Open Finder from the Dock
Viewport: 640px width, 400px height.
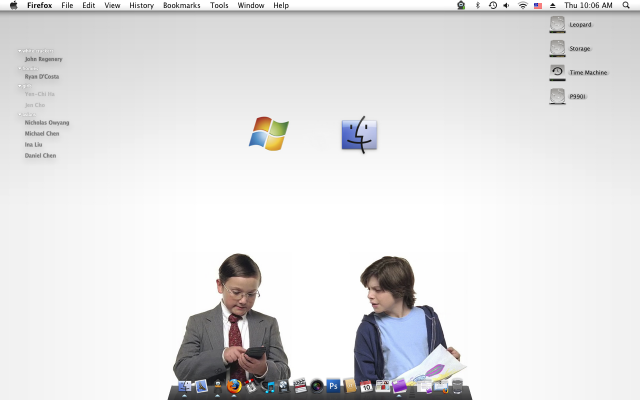click(185, 386)
